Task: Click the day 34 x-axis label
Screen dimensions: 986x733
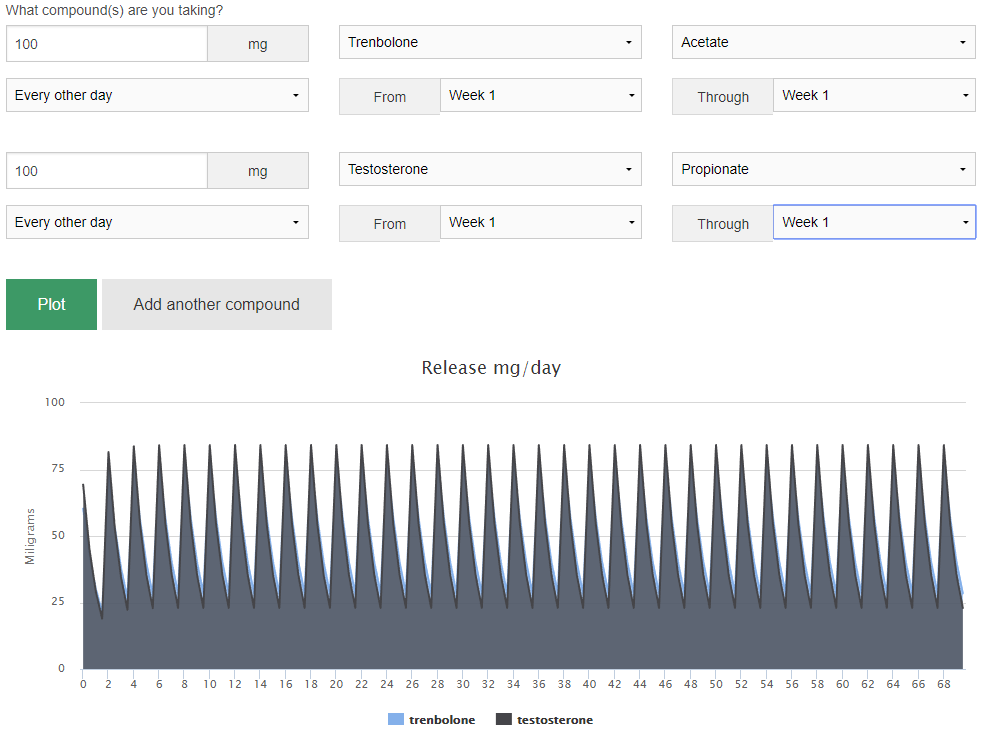Action: pyautogui.click(x=513, y=685)
